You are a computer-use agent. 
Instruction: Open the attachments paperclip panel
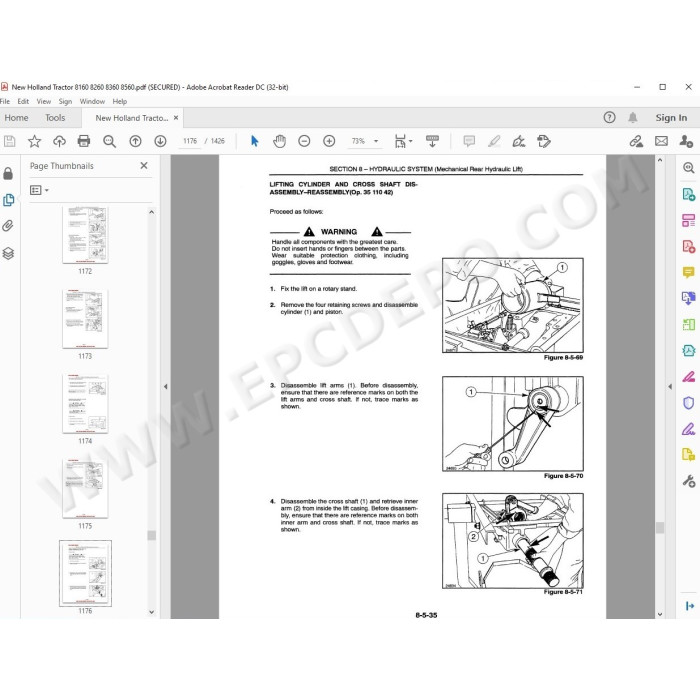8,226
